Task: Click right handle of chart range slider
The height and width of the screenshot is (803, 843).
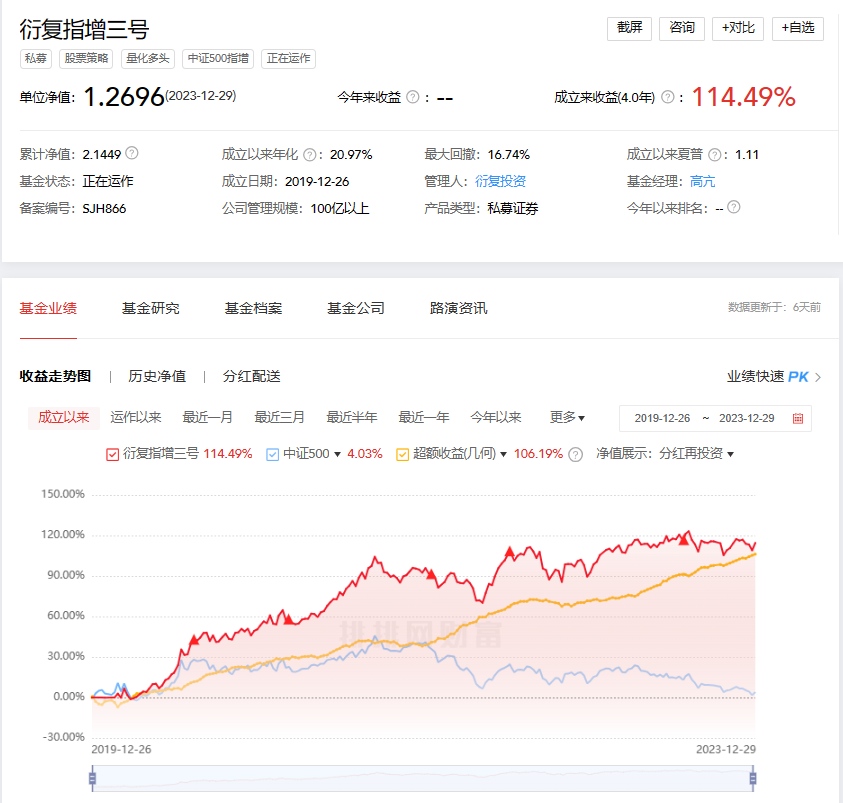Action: coord(753,778)
